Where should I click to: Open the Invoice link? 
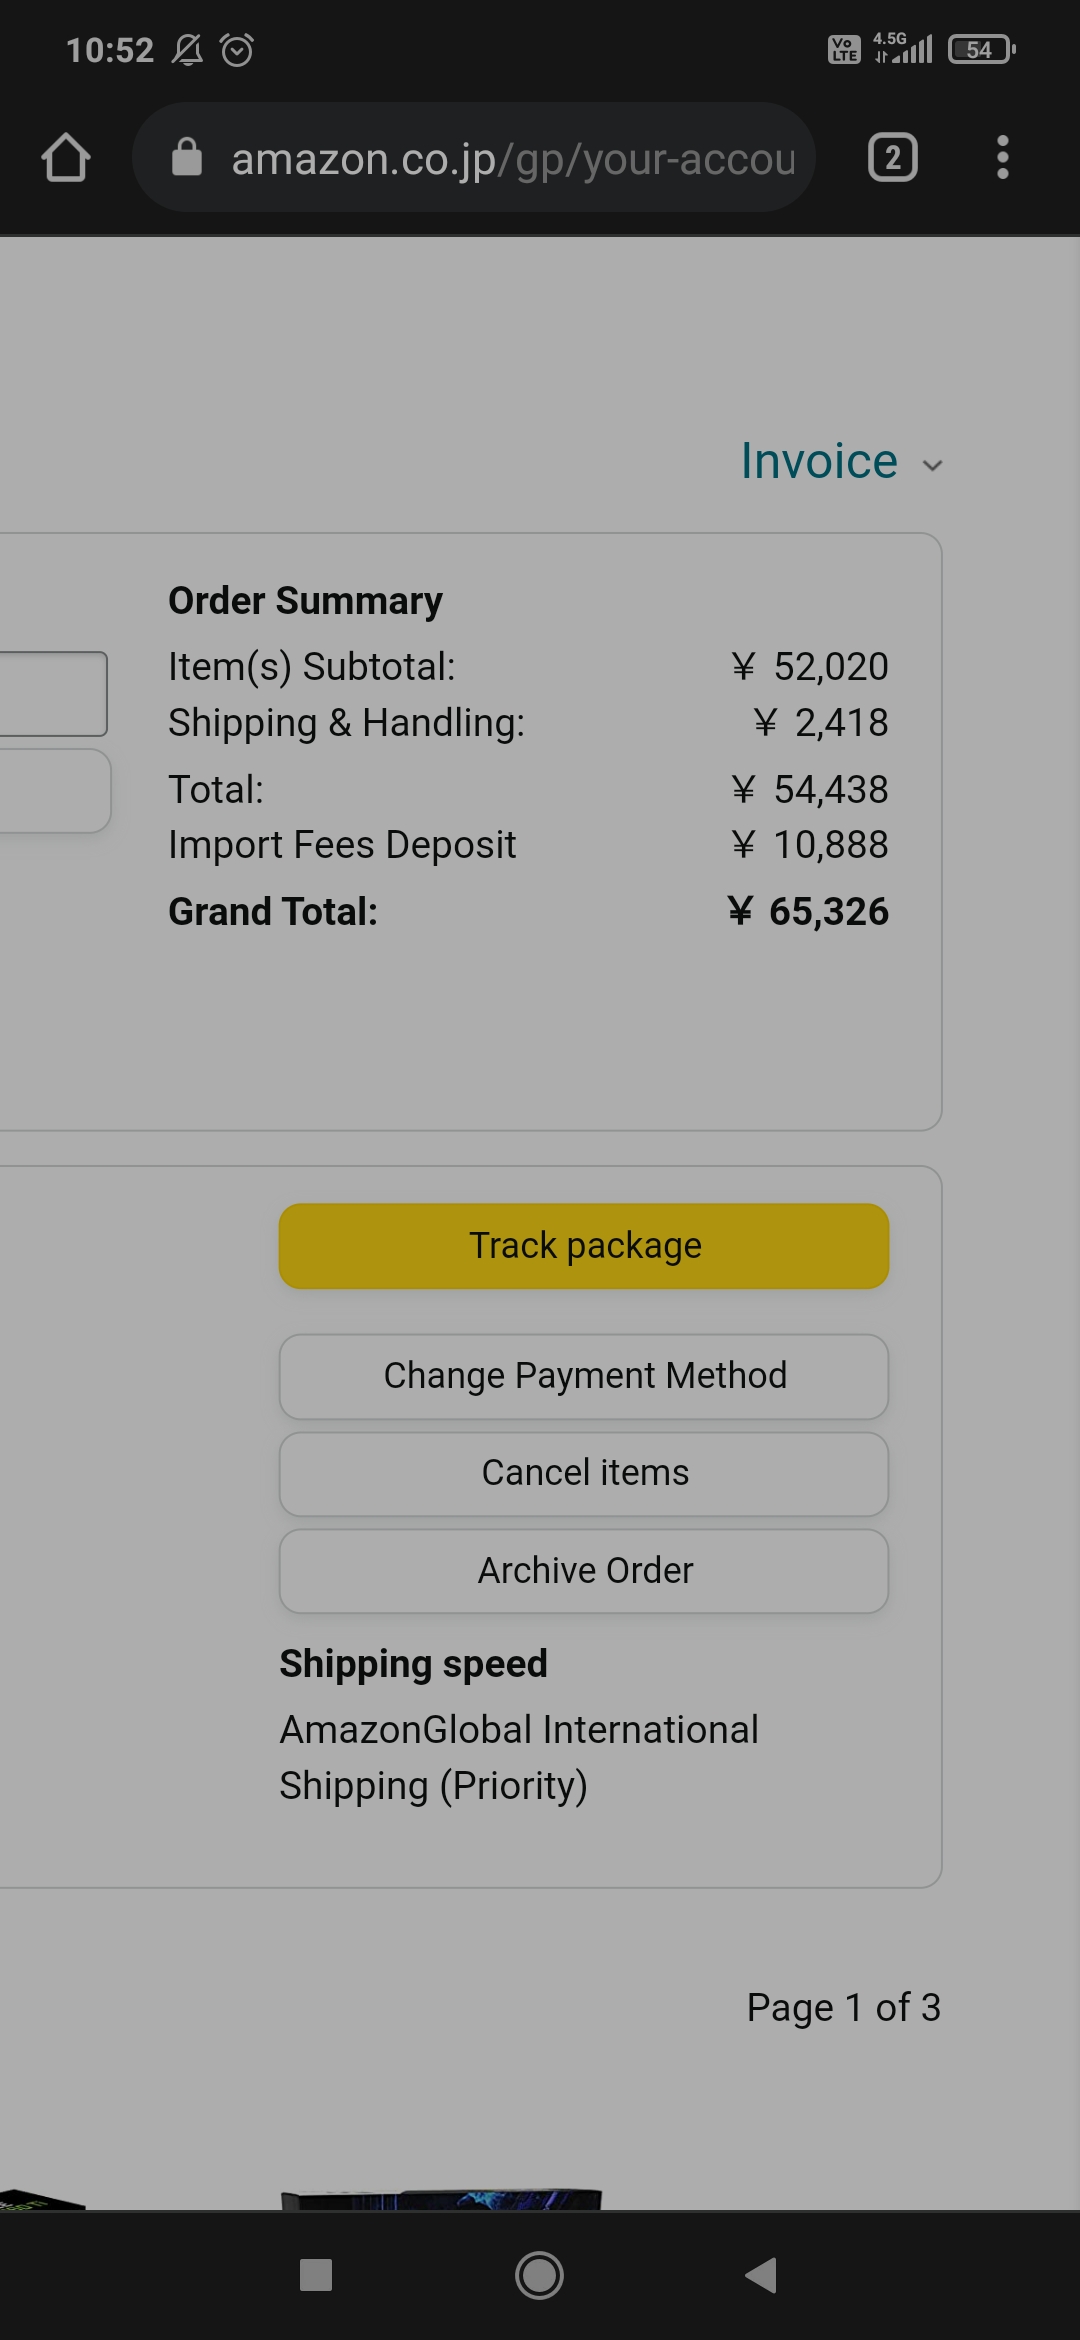[819, 461]
